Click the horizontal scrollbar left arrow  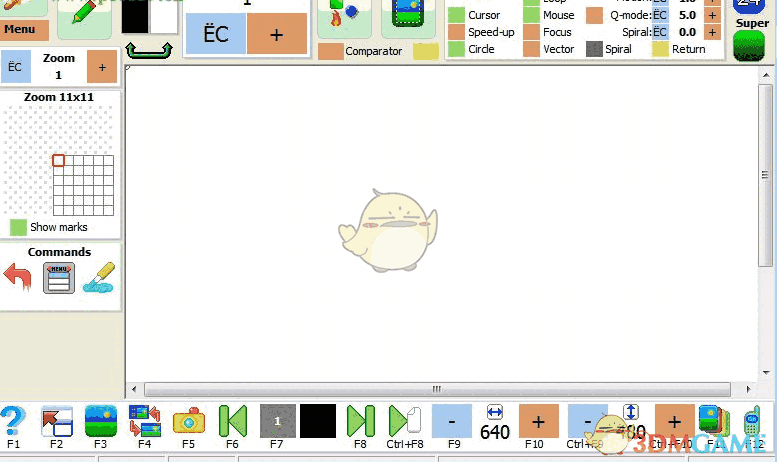134,389
